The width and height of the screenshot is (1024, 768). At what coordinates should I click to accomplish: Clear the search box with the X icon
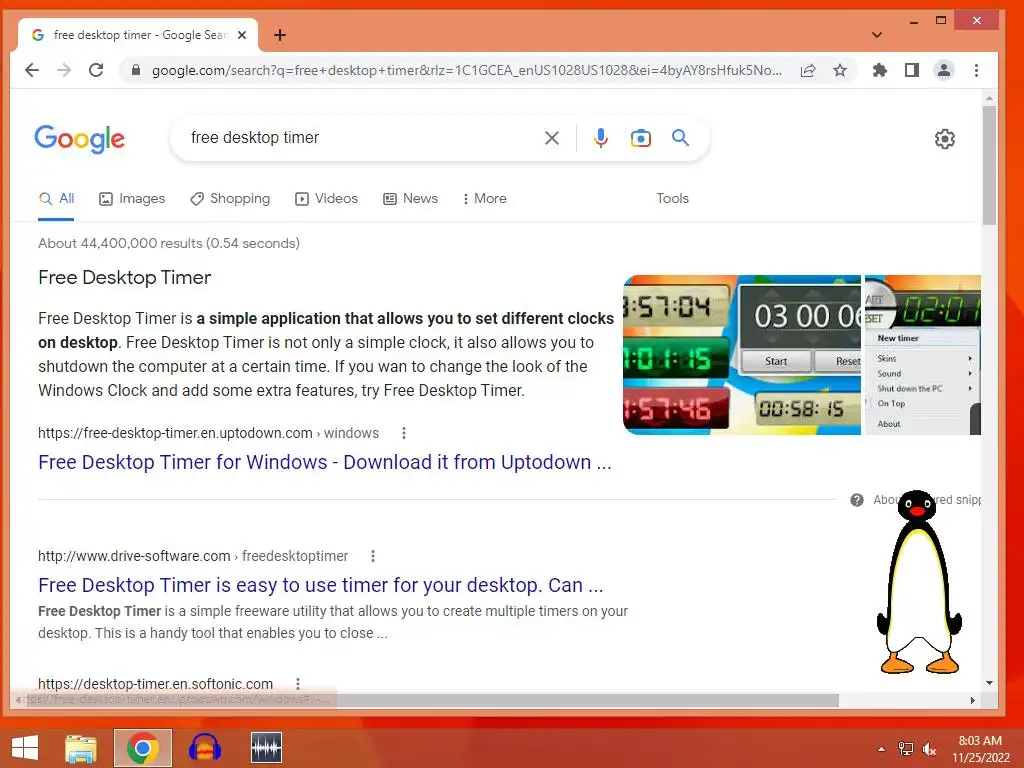(x=552, y=138)
